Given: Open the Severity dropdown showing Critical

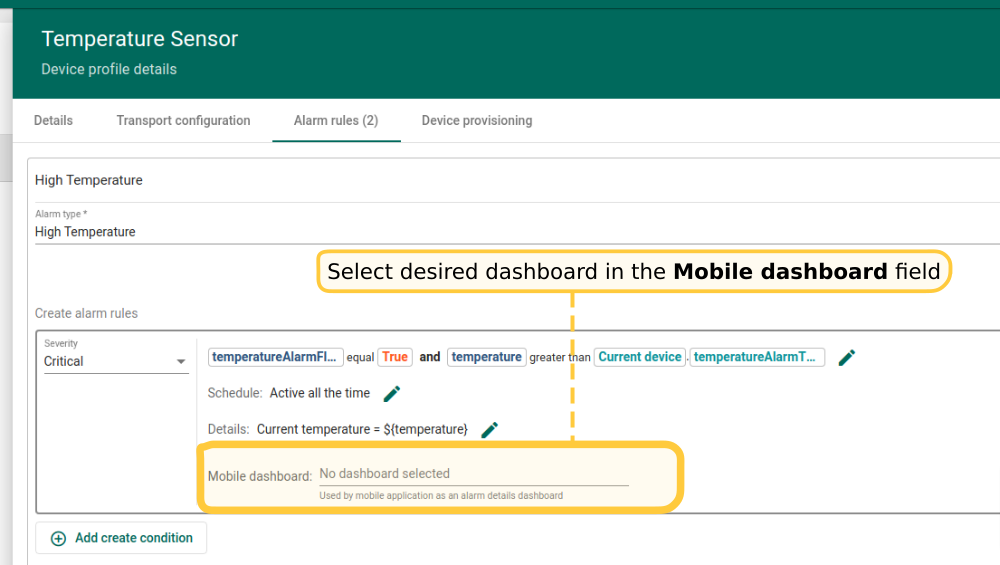Looking at the screenshot, I should pos(116,361).
